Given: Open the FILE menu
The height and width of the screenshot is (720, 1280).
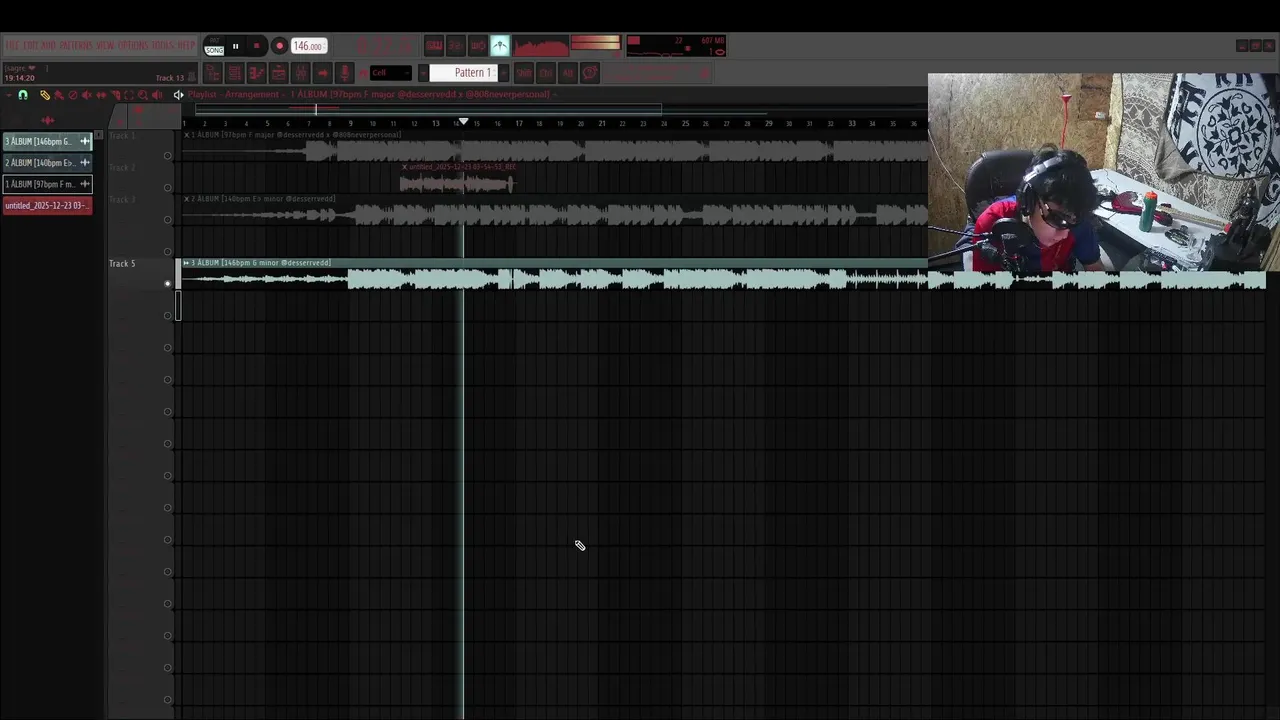Looking at the screenshot, I should point(12,45).
